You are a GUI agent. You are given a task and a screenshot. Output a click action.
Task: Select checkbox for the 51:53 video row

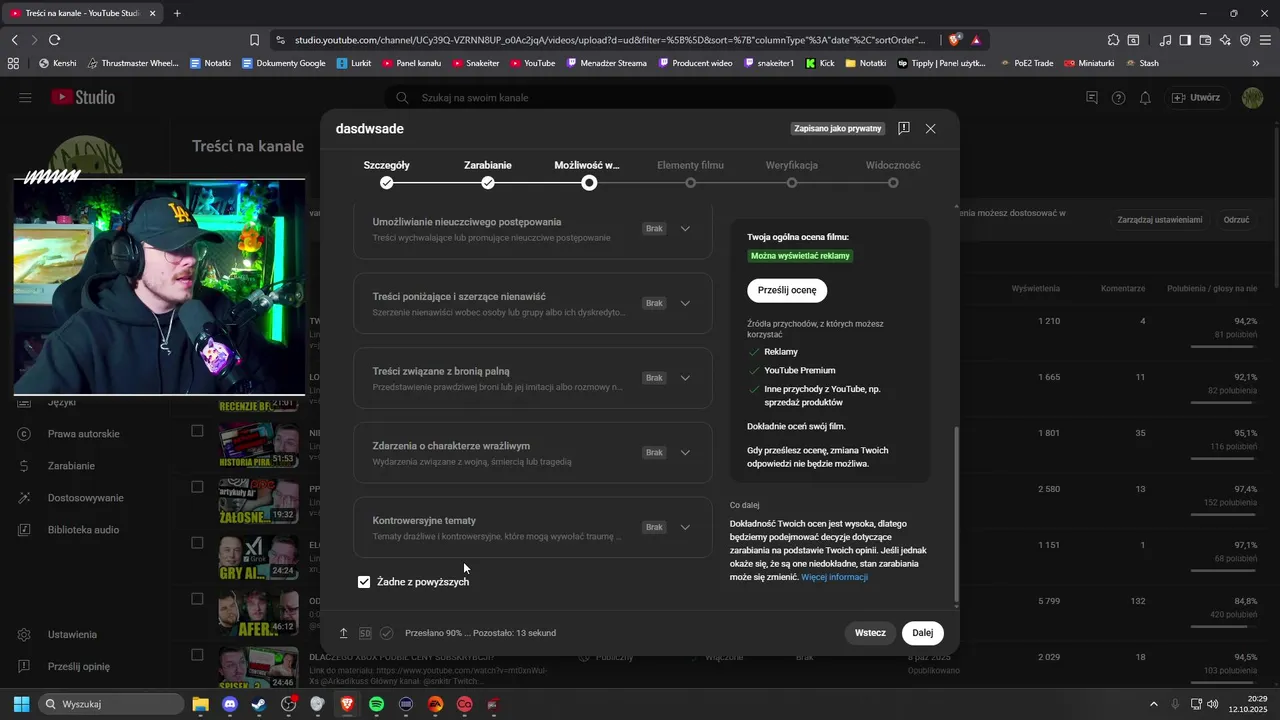197,431
